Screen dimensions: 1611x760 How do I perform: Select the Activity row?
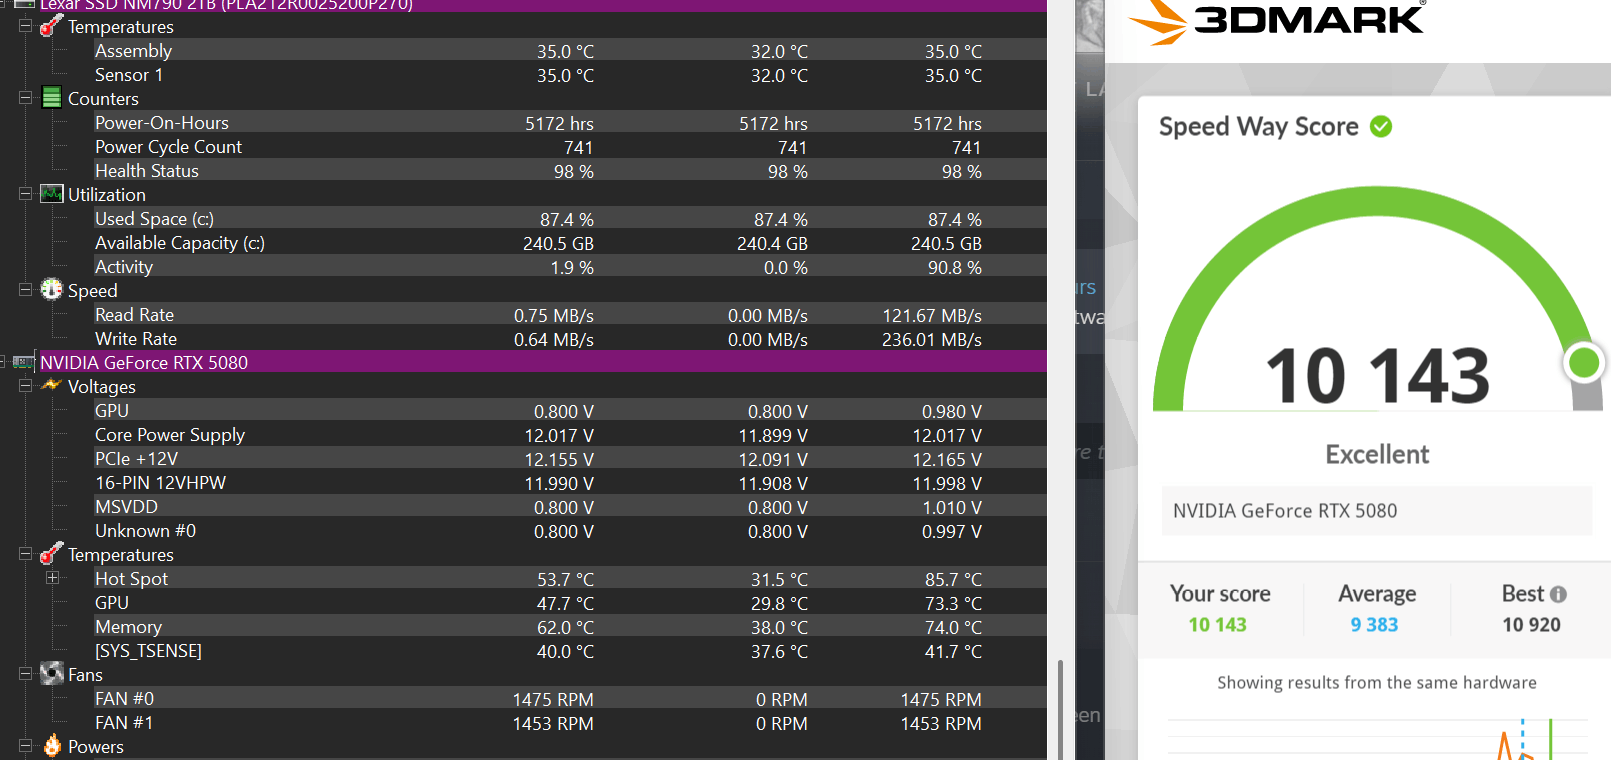tap(570, 266)
